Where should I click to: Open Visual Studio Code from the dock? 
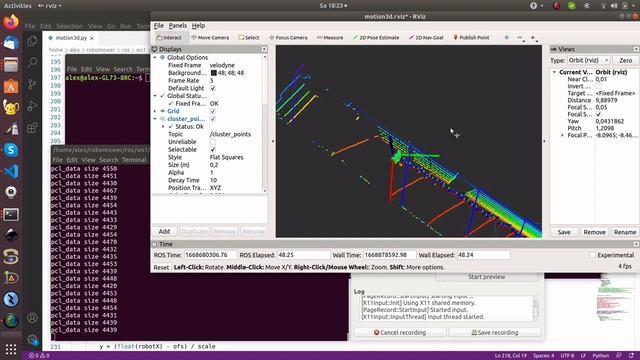[11, 171]
